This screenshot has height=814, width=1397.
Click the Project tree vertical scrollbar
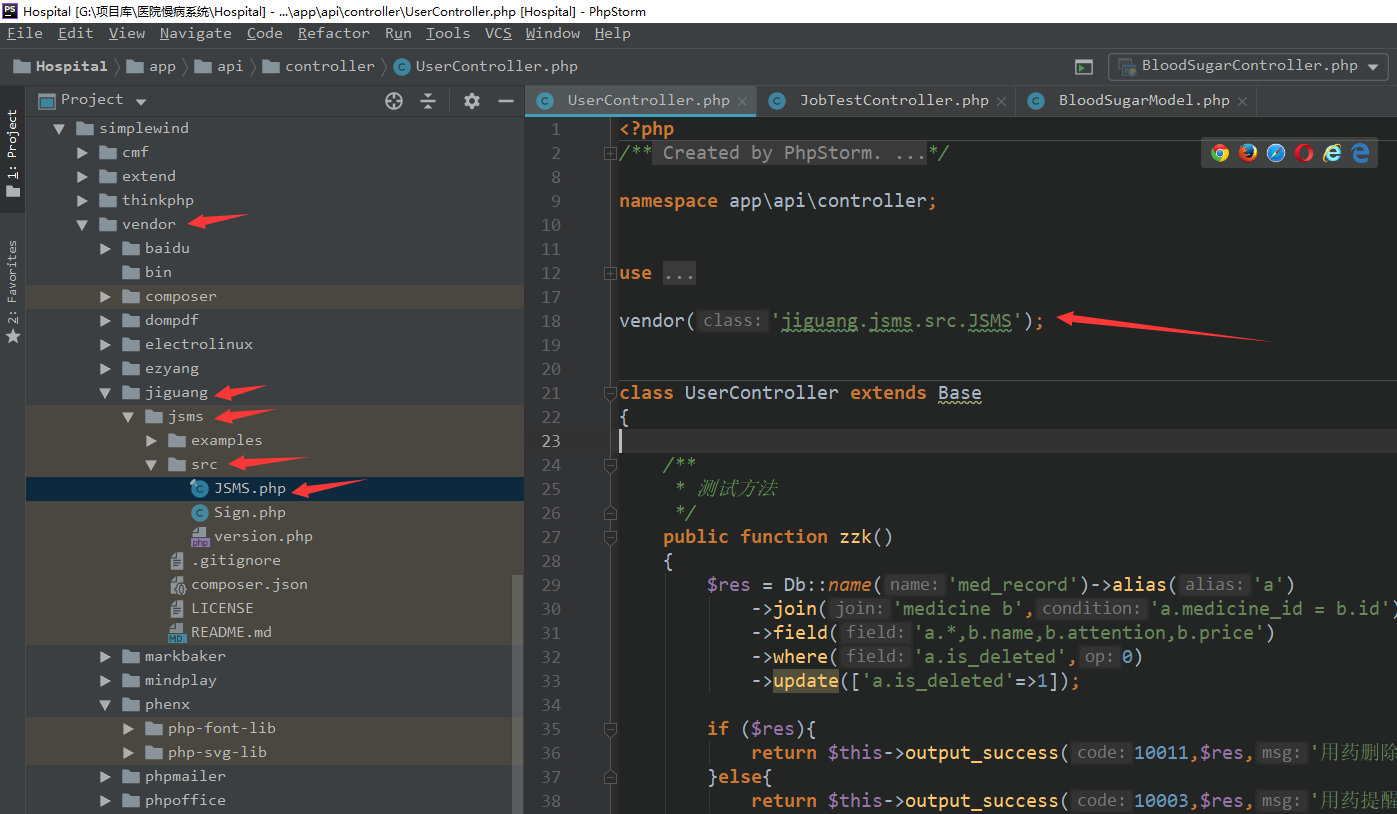[517, 694]
